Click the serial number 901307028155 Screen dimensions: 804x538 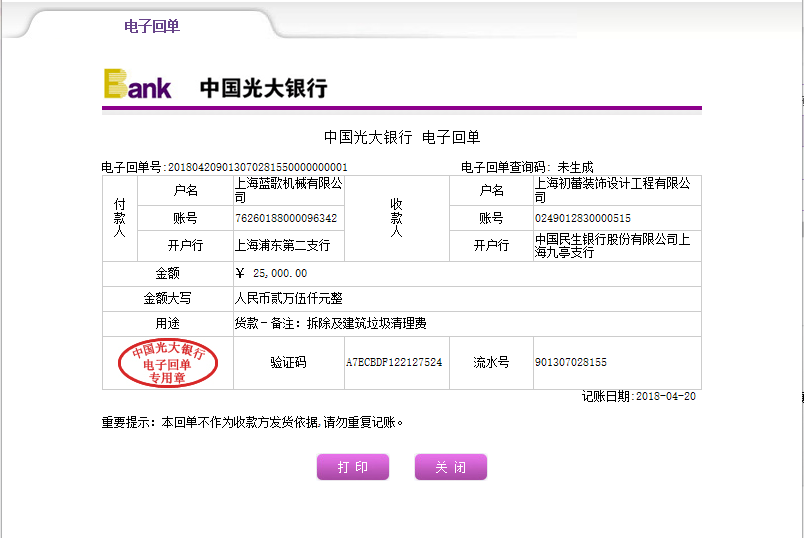570,362
